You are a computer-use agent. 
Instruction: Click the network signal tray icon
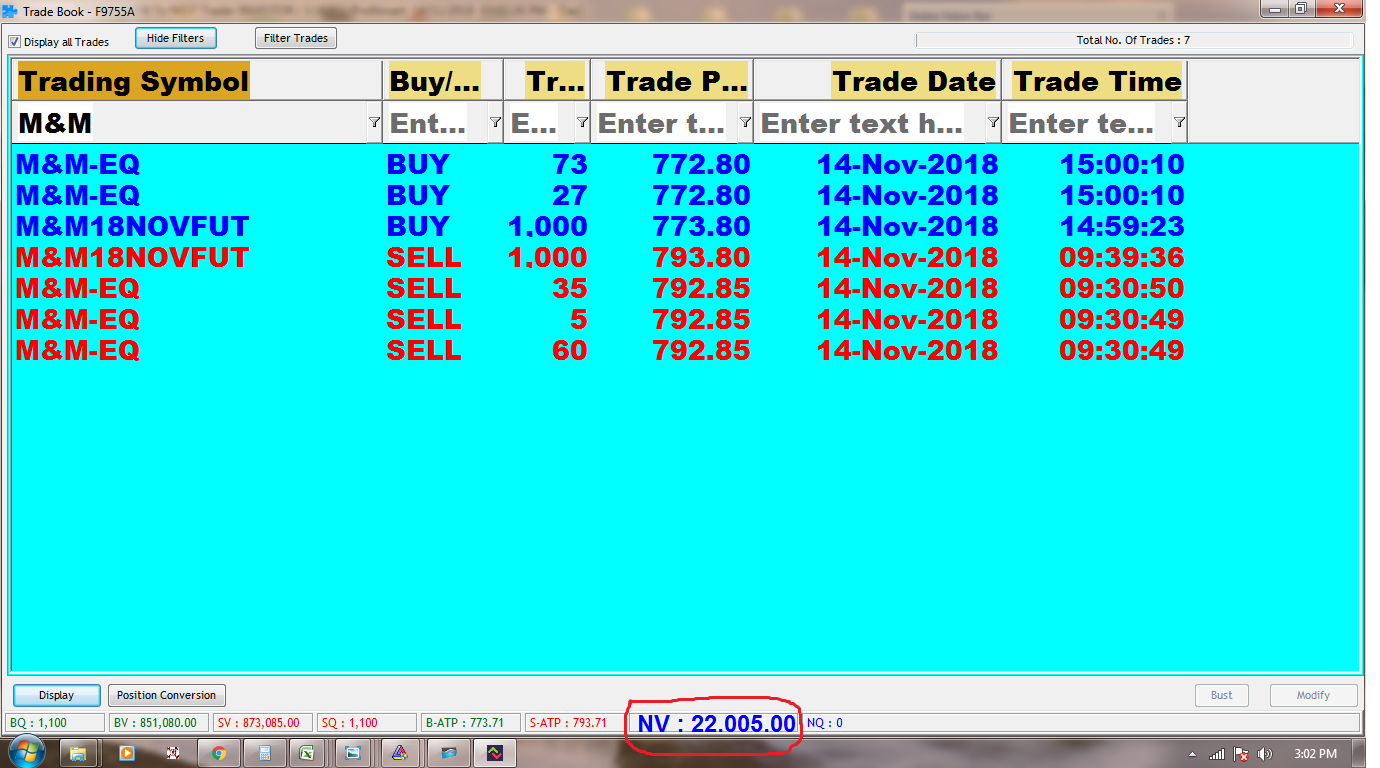pyautogui.click(x=1217, y=754)
